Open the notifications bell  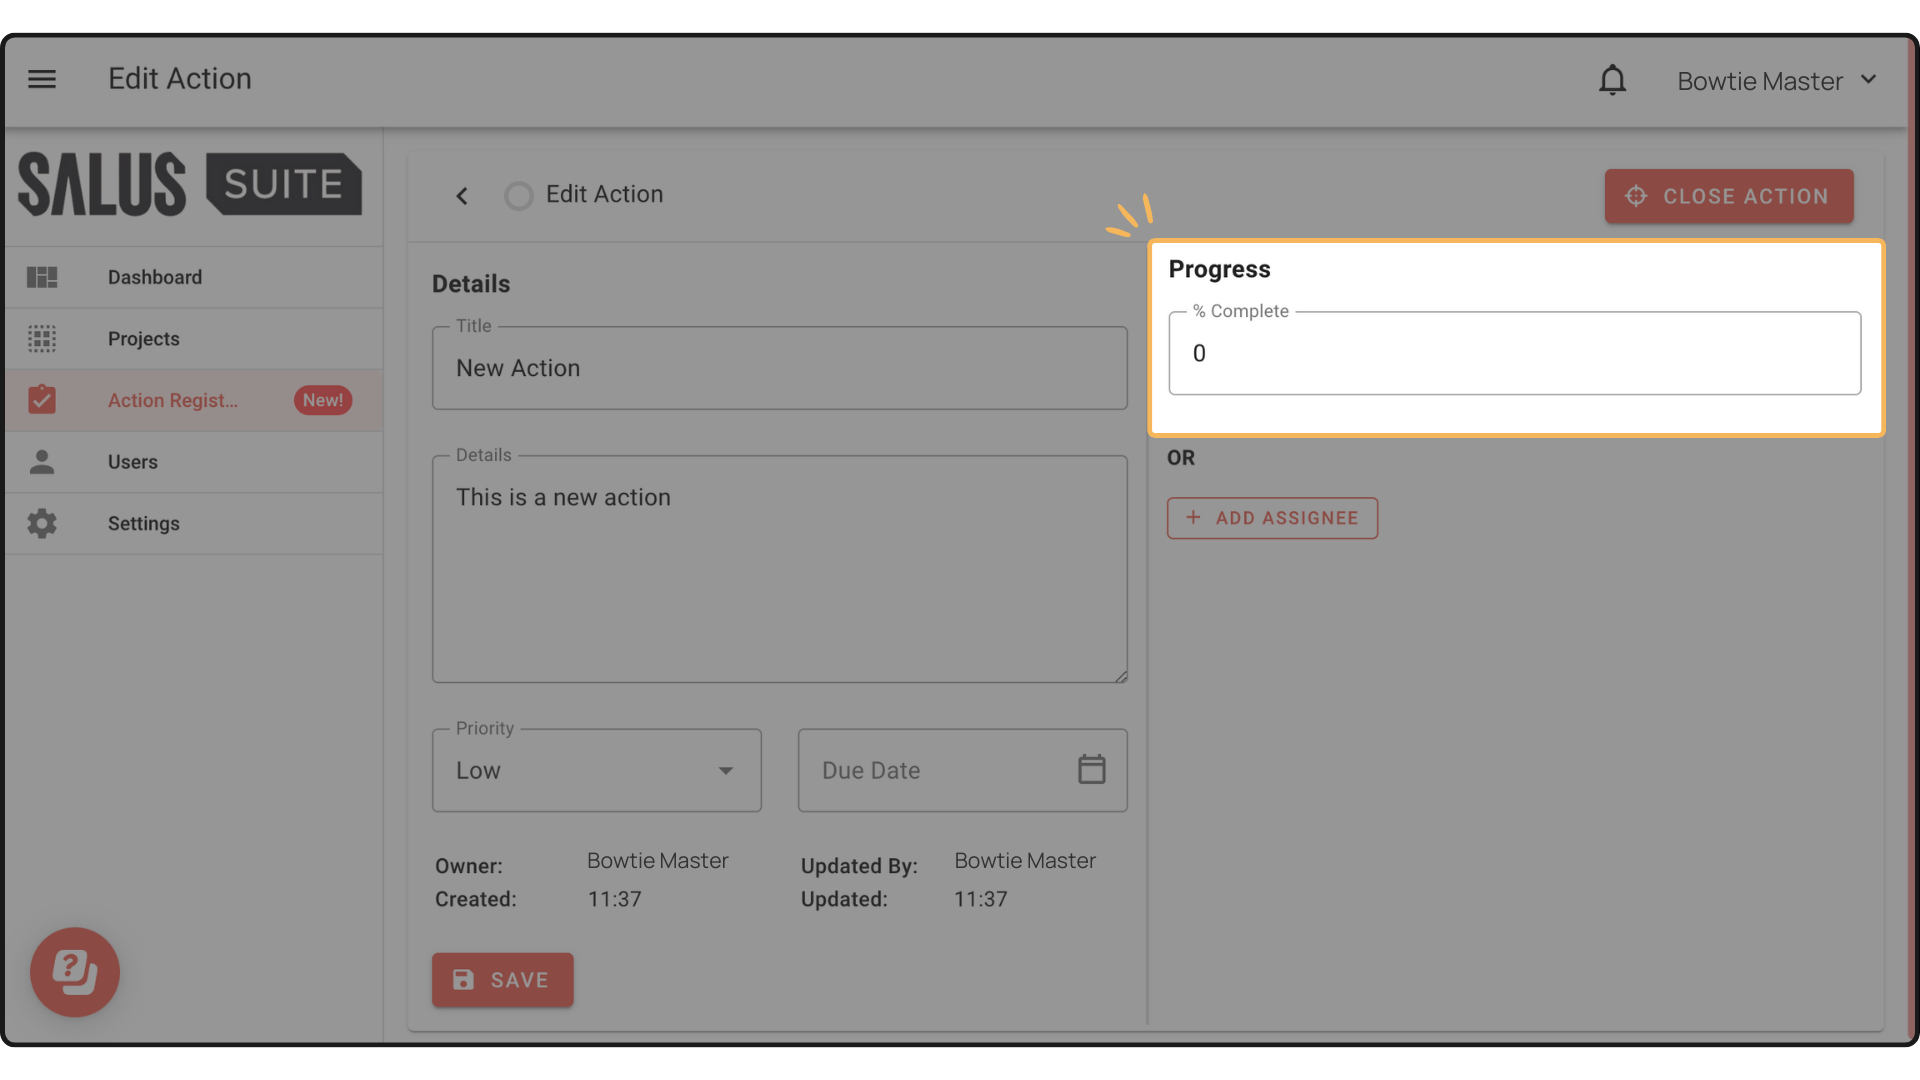point(1612,80)
